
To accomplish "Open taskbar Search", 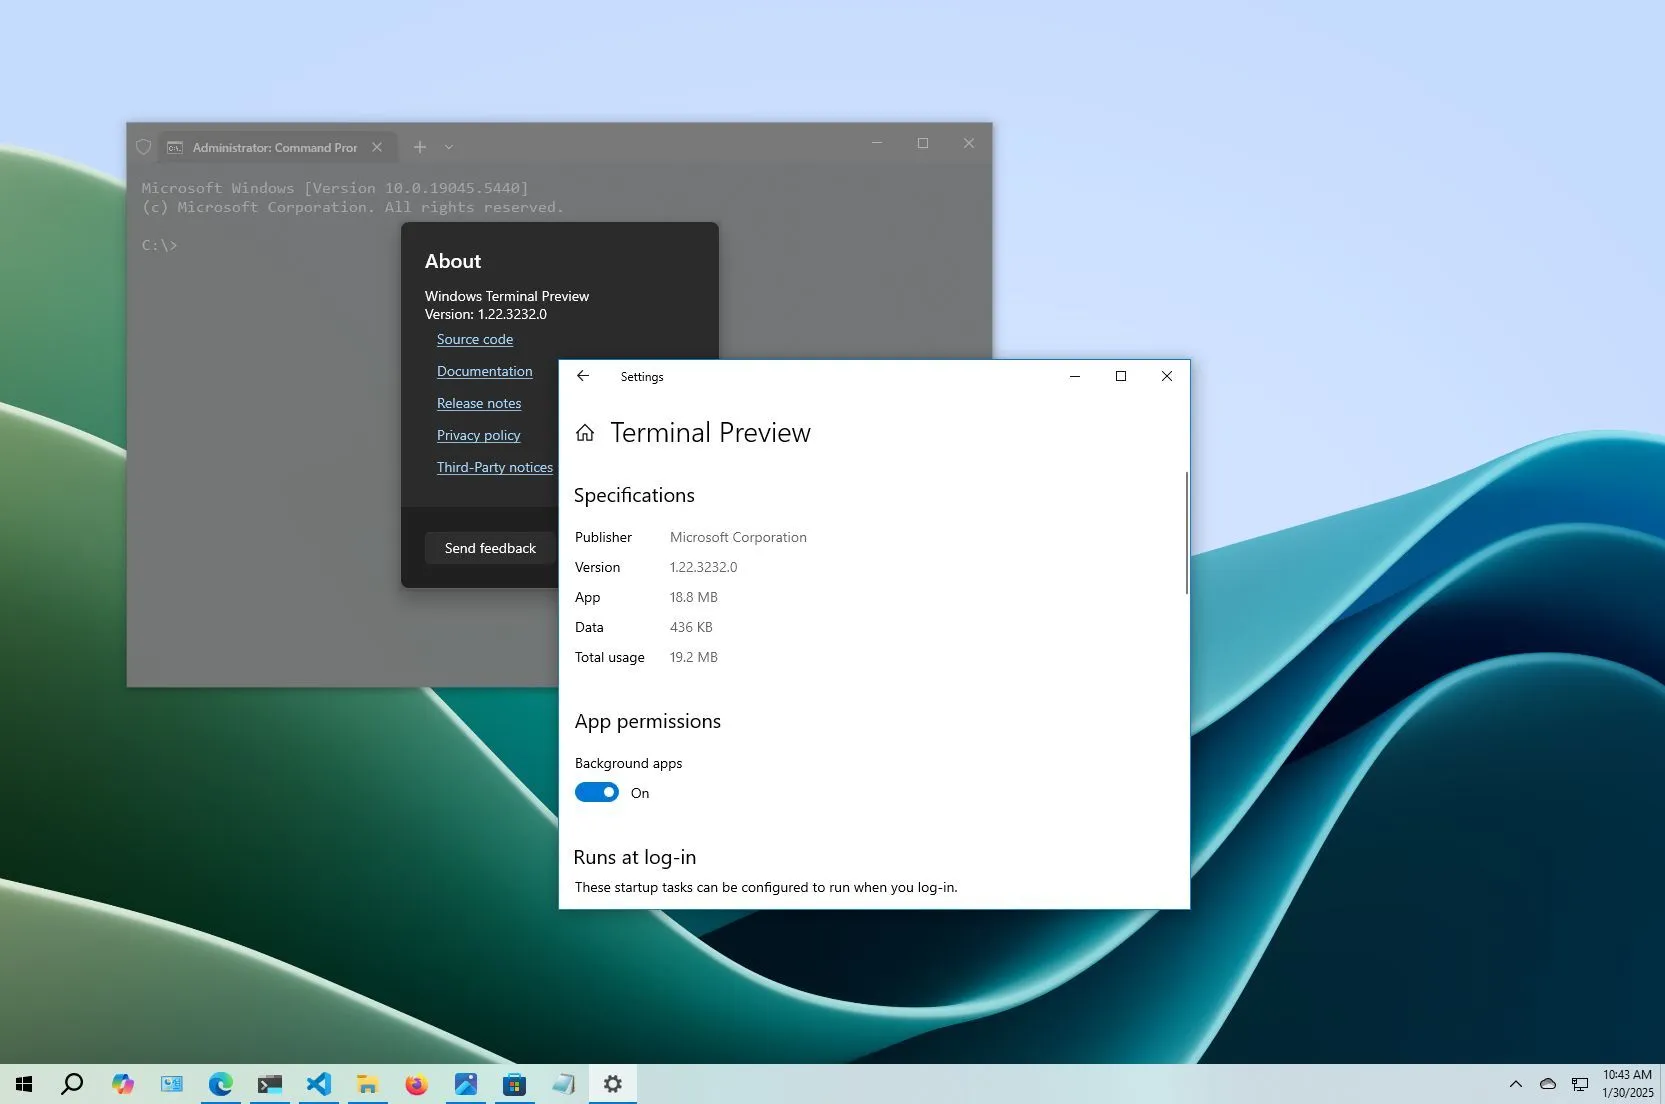I will click(72, 1084).
